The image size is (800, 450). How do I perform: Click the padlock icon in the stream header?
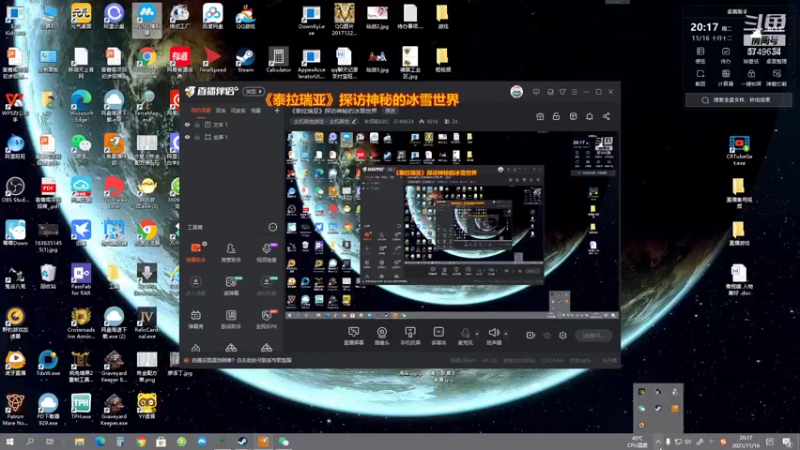556,116
